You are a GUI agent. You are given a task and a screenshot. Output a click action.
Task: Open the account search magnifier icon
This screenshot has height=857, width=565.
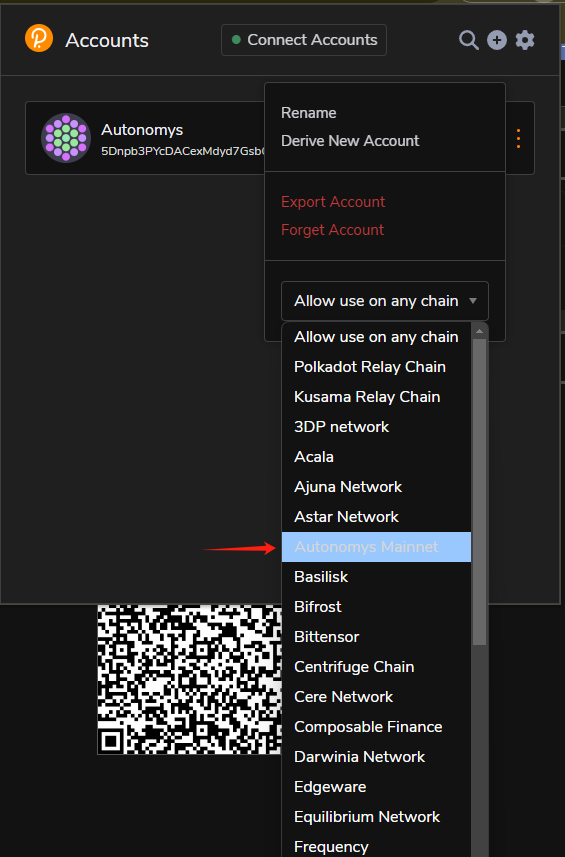click(x=468, y=40)
